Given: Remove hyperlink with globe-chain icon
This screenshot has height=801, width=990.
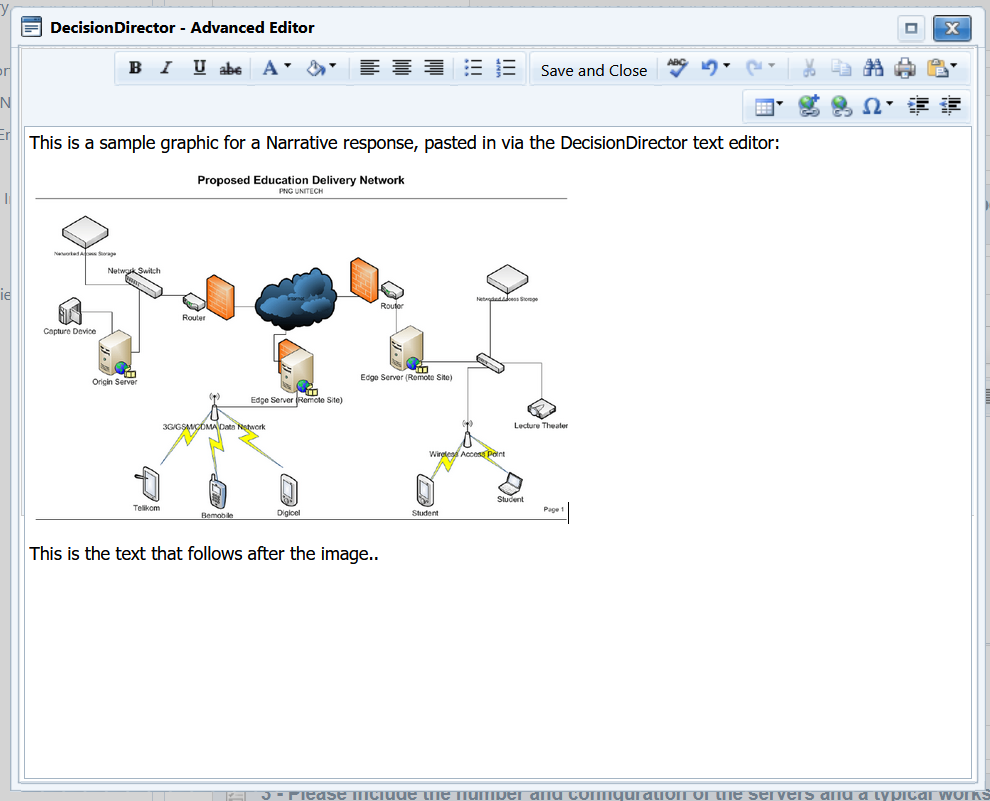Looking at the screenshot, I should coord(841,106).
